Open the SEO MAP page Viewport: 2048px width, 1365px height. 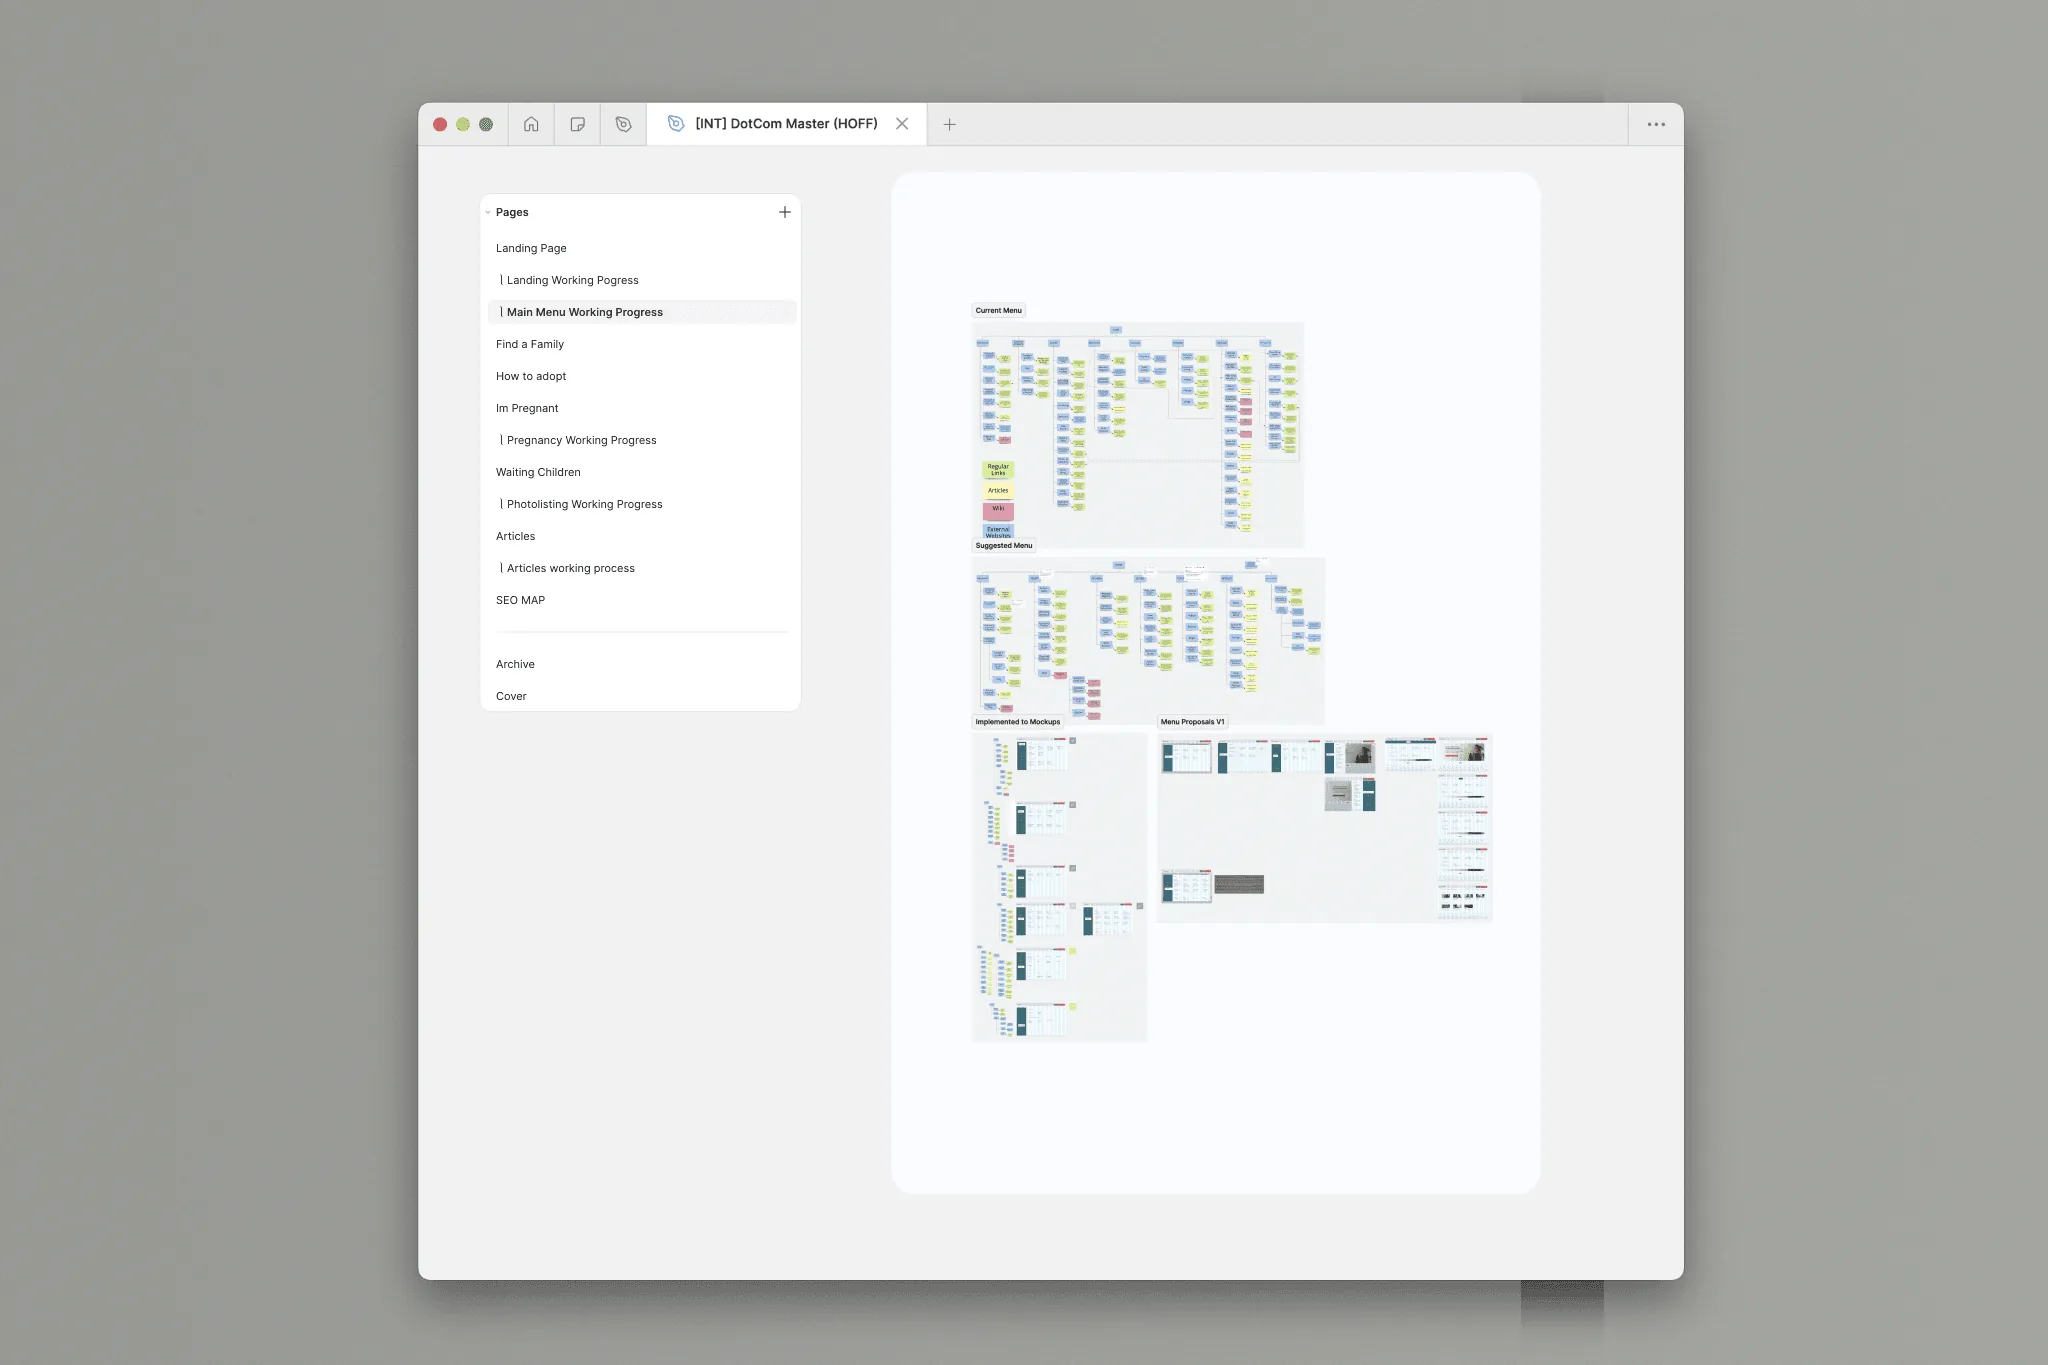[520, 600]
